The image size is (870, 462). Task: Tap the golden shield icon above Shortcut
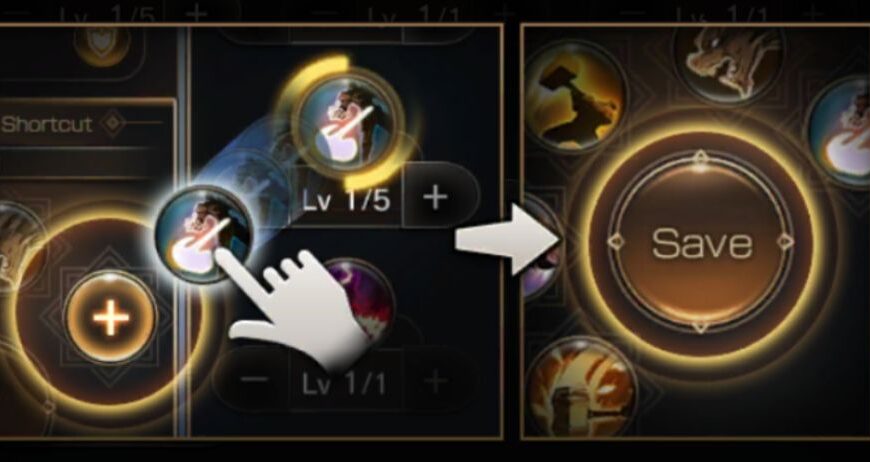pos(102,43)
